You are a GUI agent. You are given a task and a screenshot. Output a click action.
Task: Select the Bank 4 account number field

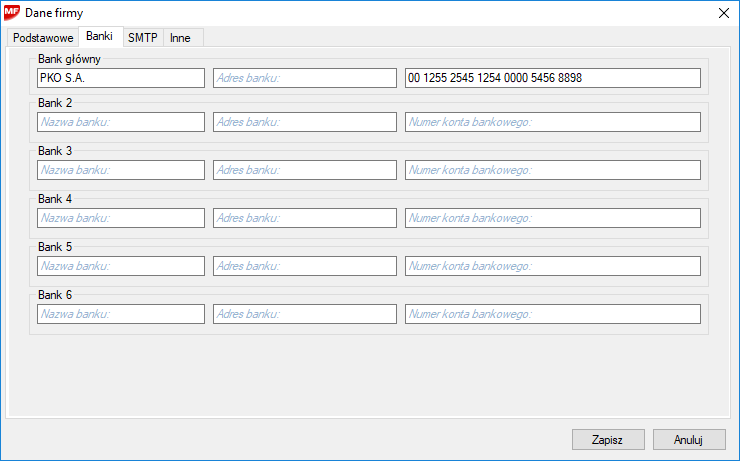[x=552, y=218]
